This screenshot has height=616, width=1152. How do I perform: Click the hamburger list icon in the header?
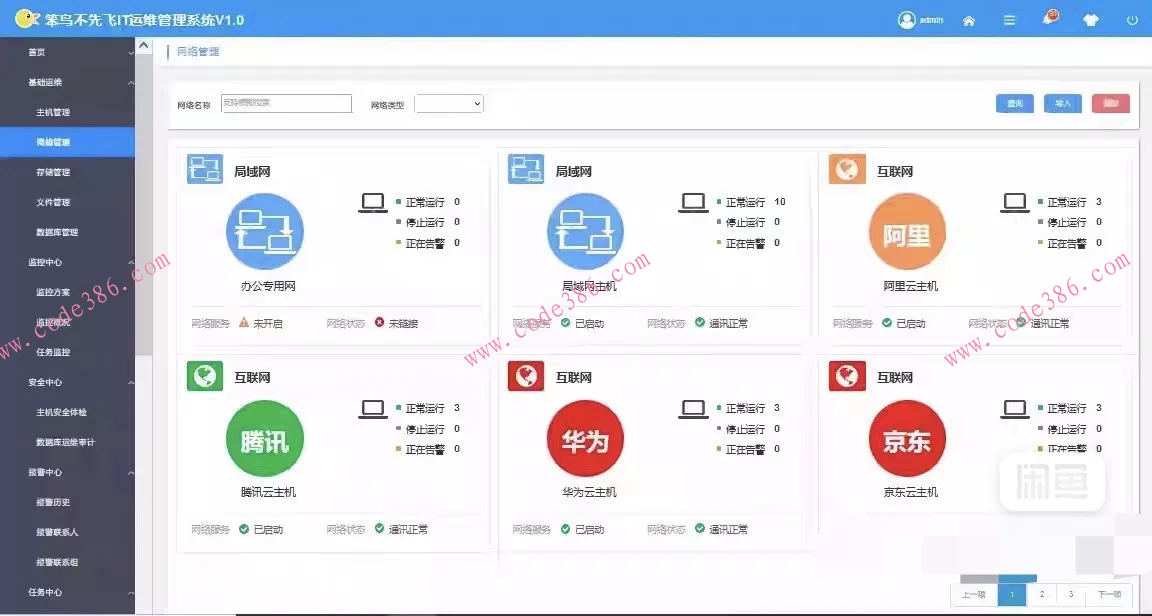click(x=1008, y=19)
